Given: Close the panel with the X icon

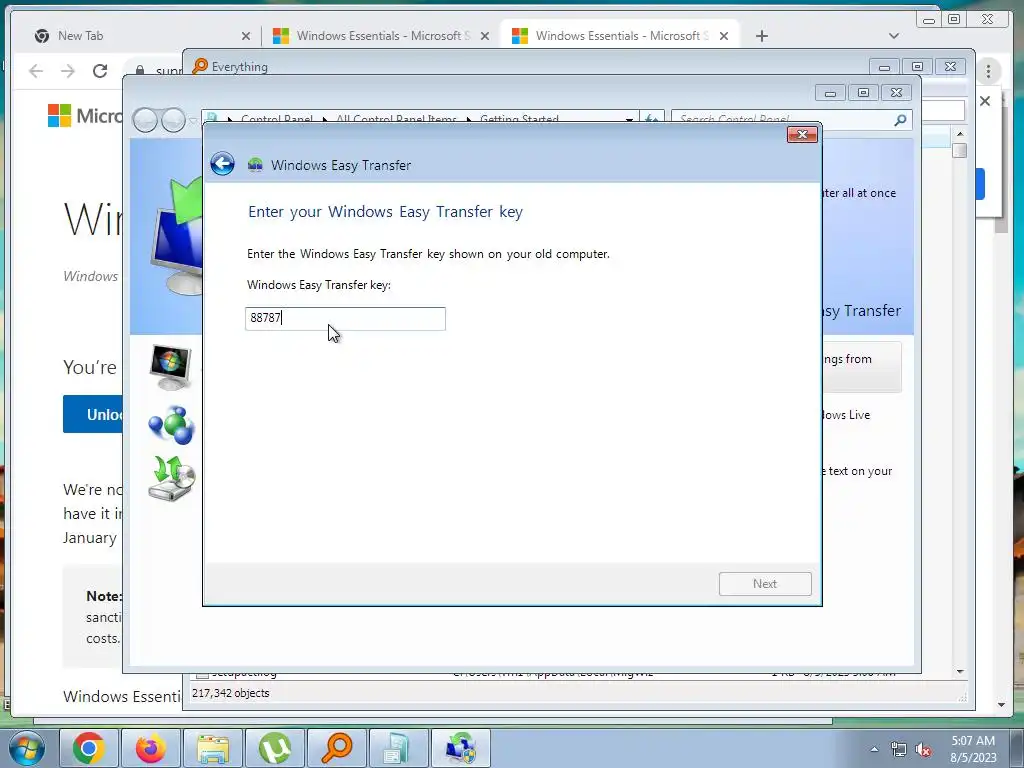Looking at the screenshot, I should 985,101.
